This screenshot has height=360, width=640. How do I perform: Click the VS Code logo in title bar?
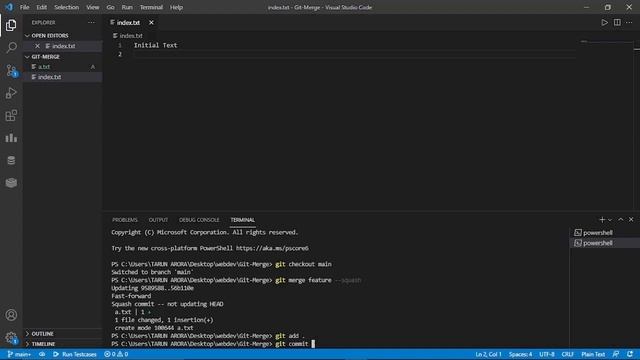pyautogui.click(x=9, y=7)
